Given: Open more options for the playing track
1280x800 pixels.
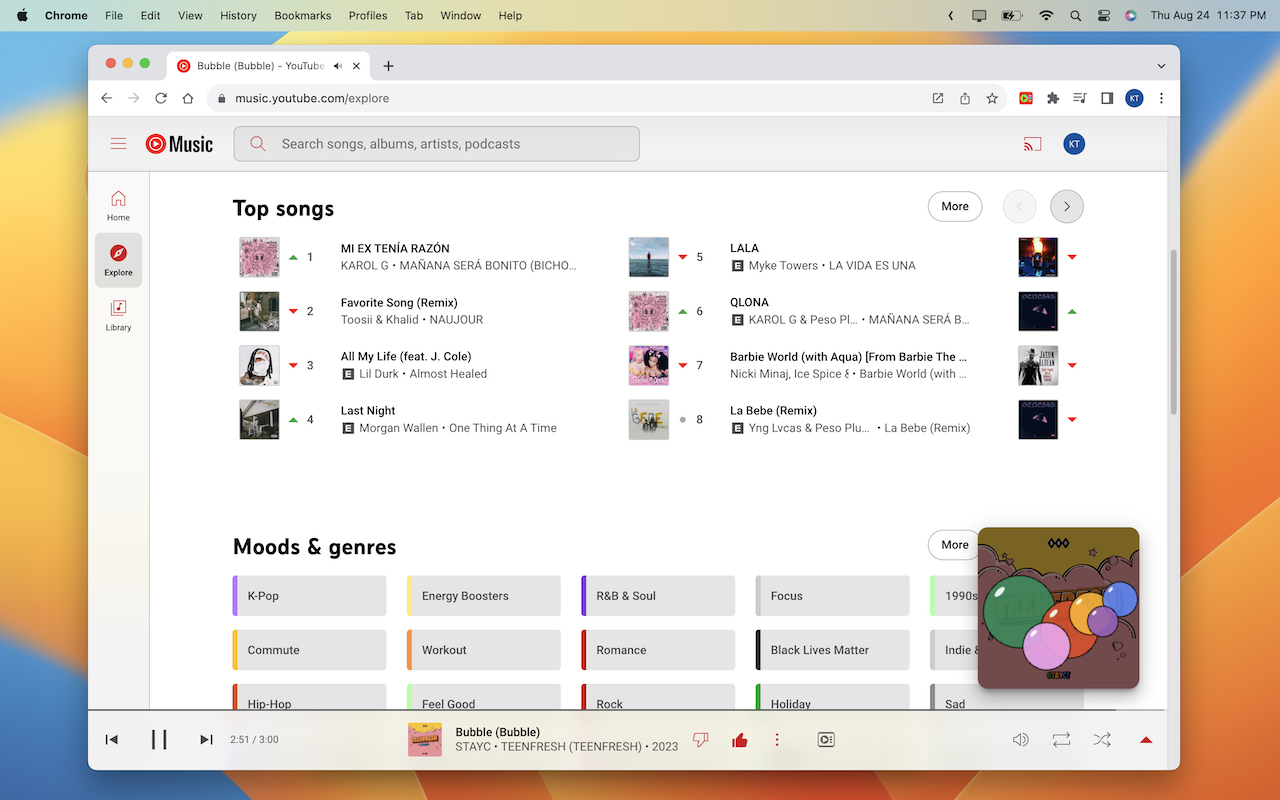Looking at the screenshot, I should (x=777, y=739).
